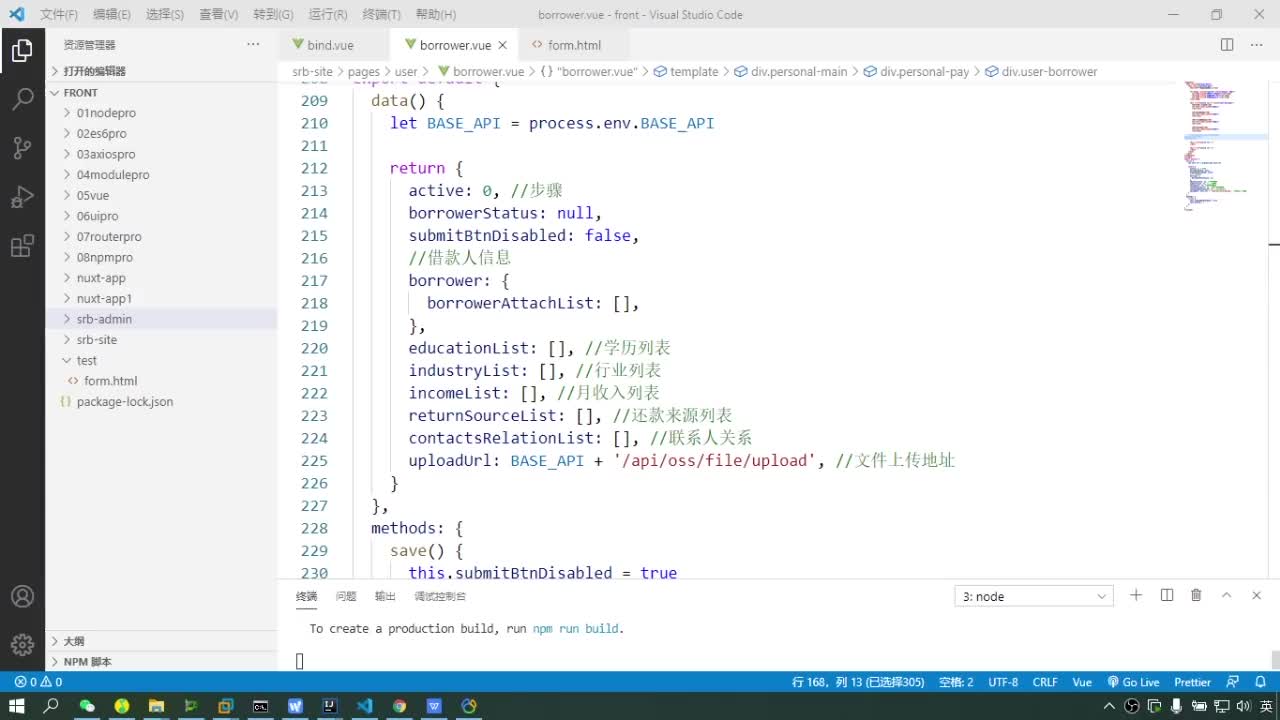Click line number 220 in the gutter
This screenshot has width=1280, height=720.
pos(314,348)
